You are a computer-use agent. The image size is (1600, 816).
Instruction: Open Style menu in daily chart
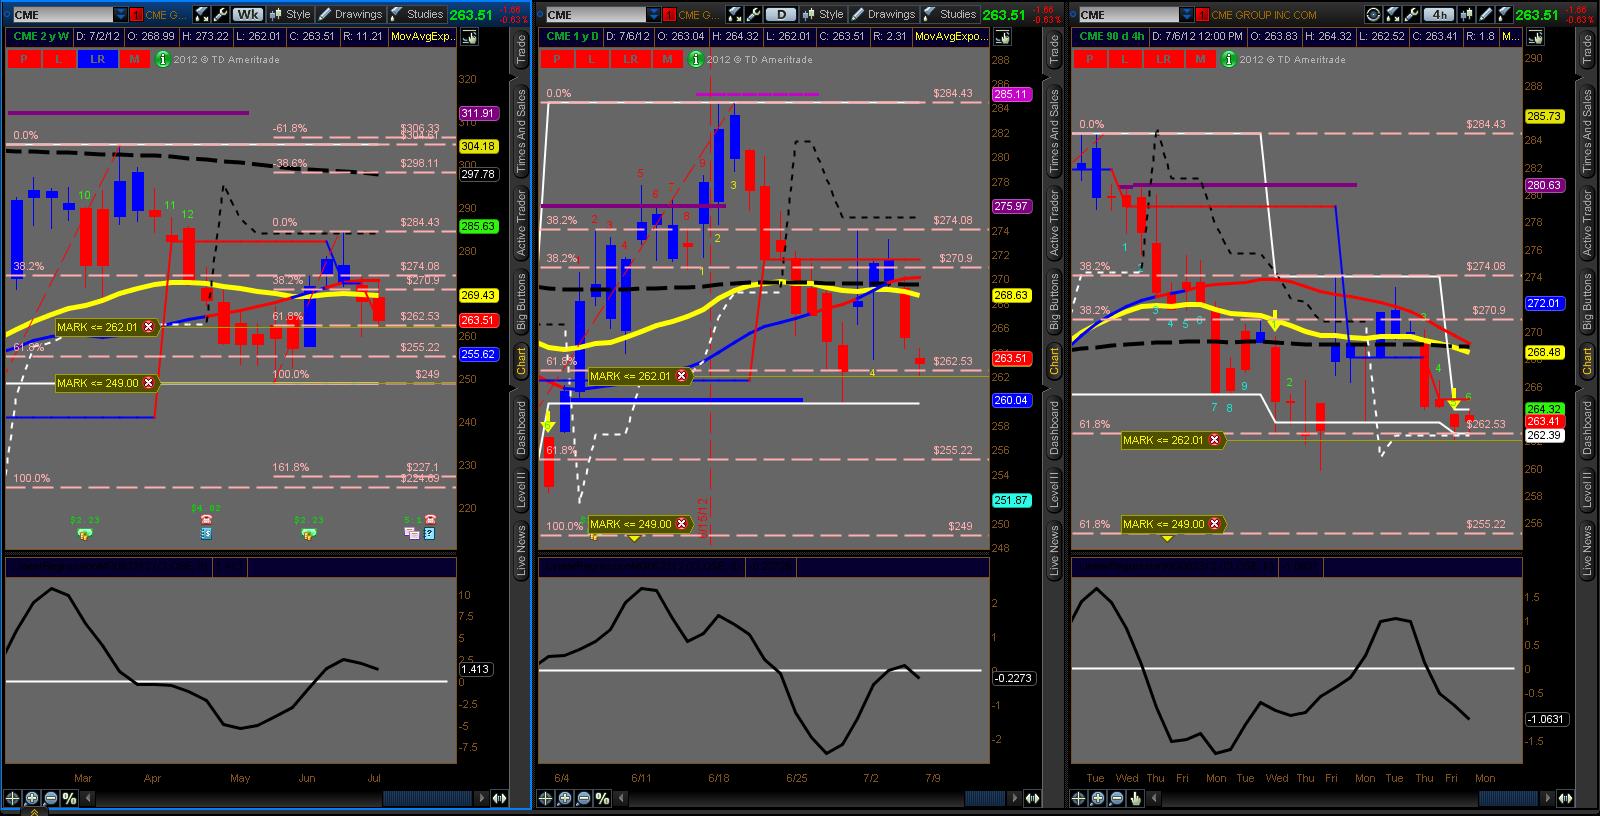pyautogui.click(x=823, y=14)
